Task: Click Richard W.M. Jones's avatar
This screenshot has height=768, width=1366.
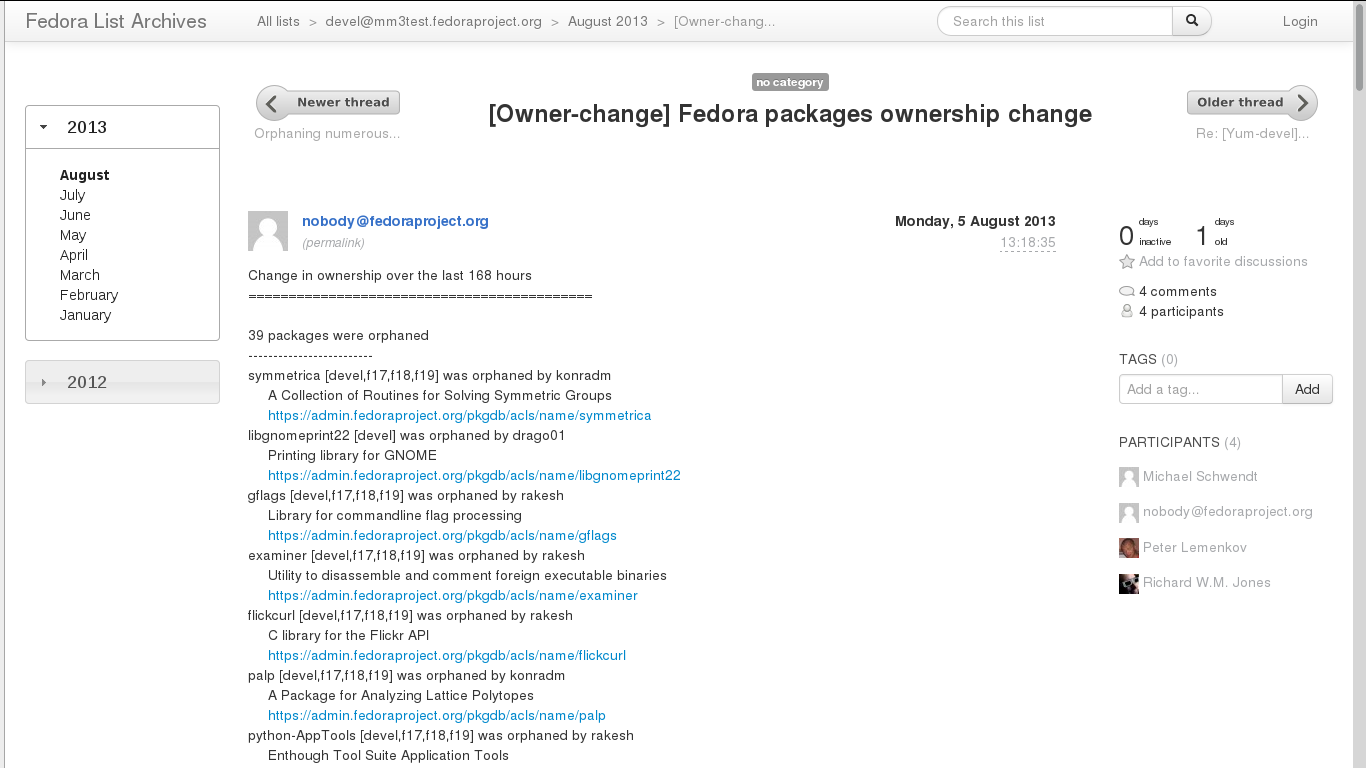Action: (x=1129, y=583)
